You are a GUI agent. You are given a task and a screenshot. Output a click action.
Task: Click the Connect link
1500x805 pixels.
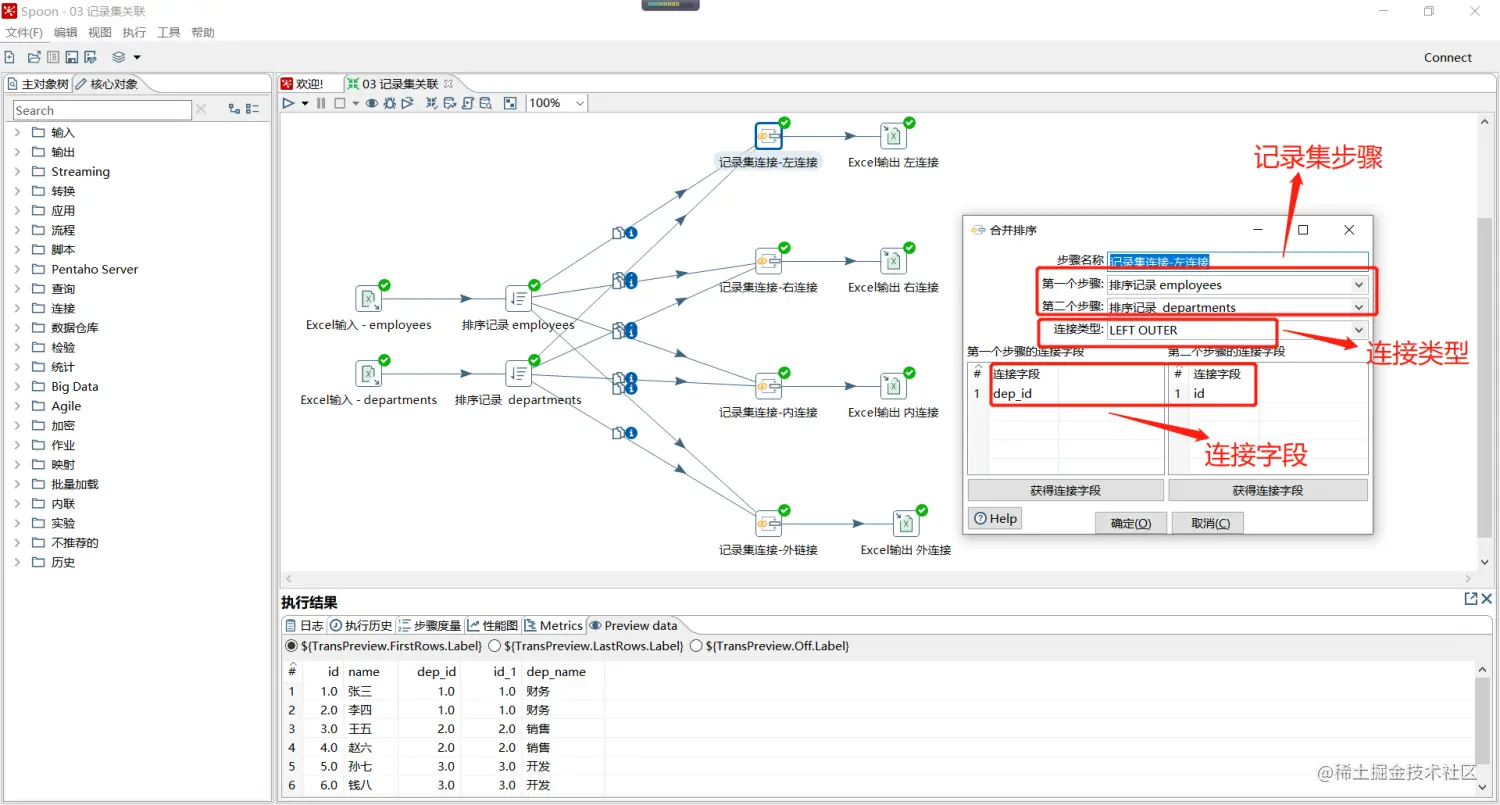click(x=1448, y=57)
